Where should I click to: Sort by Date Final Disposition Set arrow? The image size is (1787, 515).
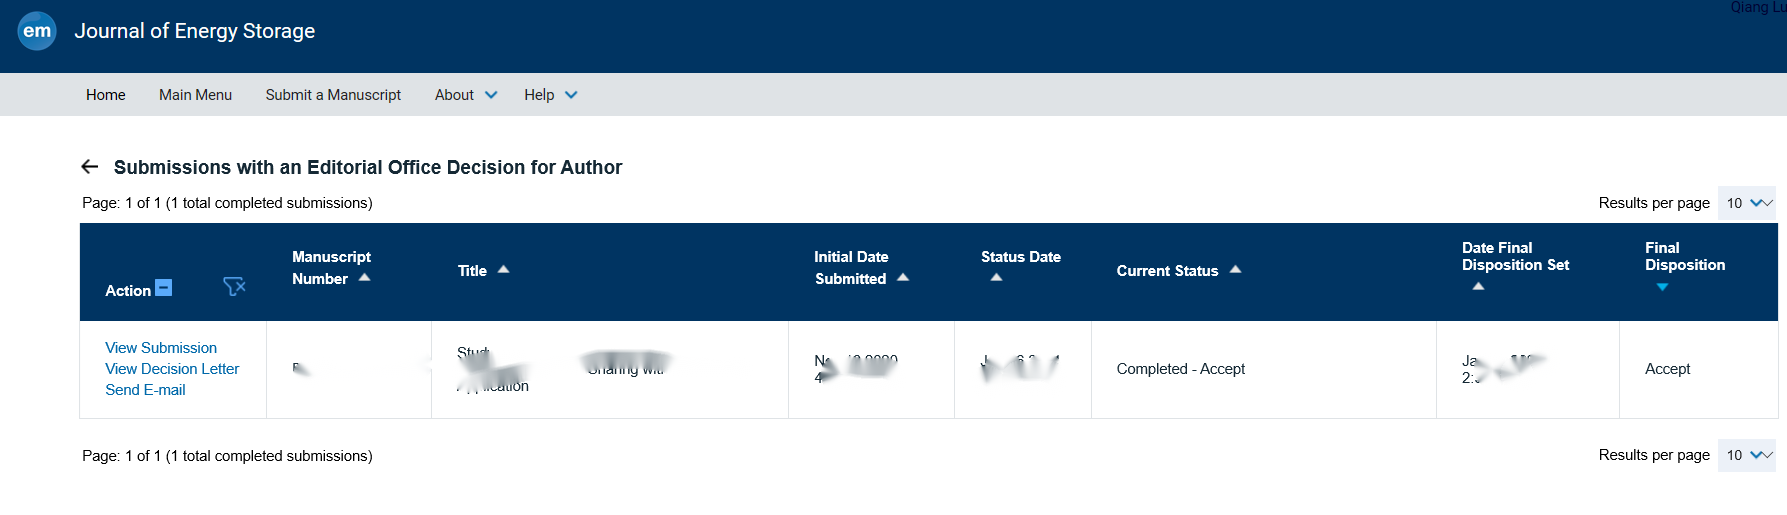pos(1478,287)
